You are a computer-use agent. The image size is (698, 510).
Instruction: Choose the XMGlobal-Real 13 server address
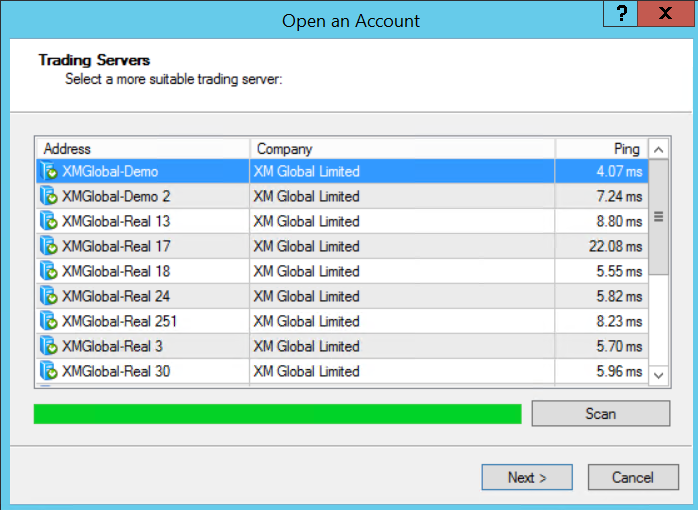[116, 221]
